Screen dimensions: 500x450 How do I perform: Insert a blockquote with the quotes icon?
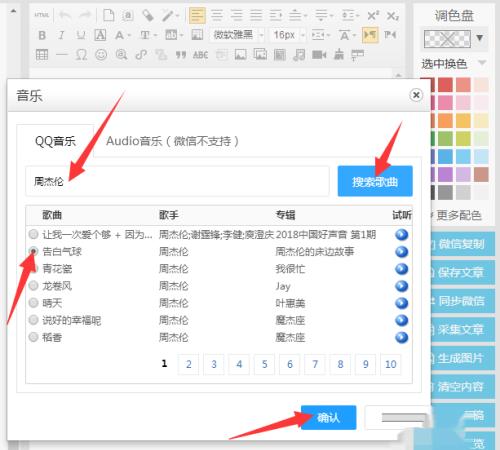point(181,55)
